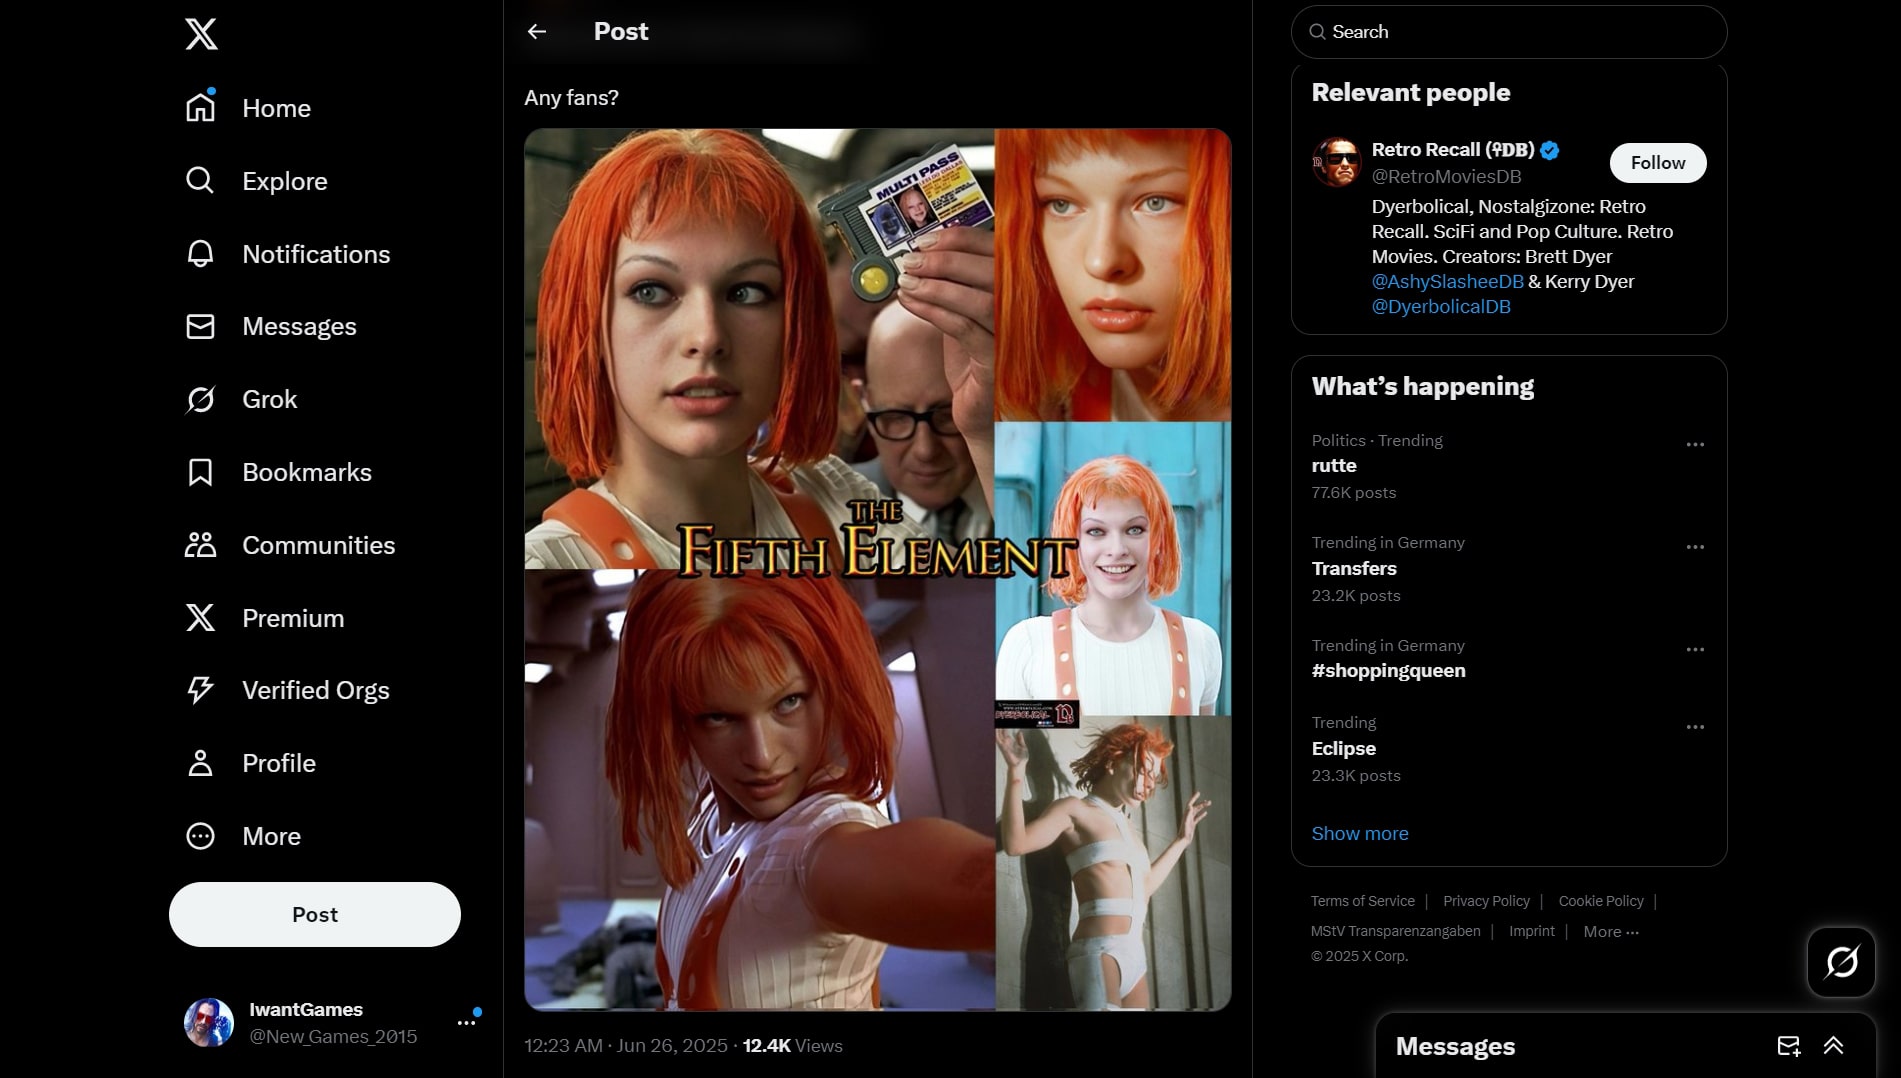Click the Messages envelope icon in the left sidebar
Viewport: 1901px width, 1078px height.
(200, 326)
